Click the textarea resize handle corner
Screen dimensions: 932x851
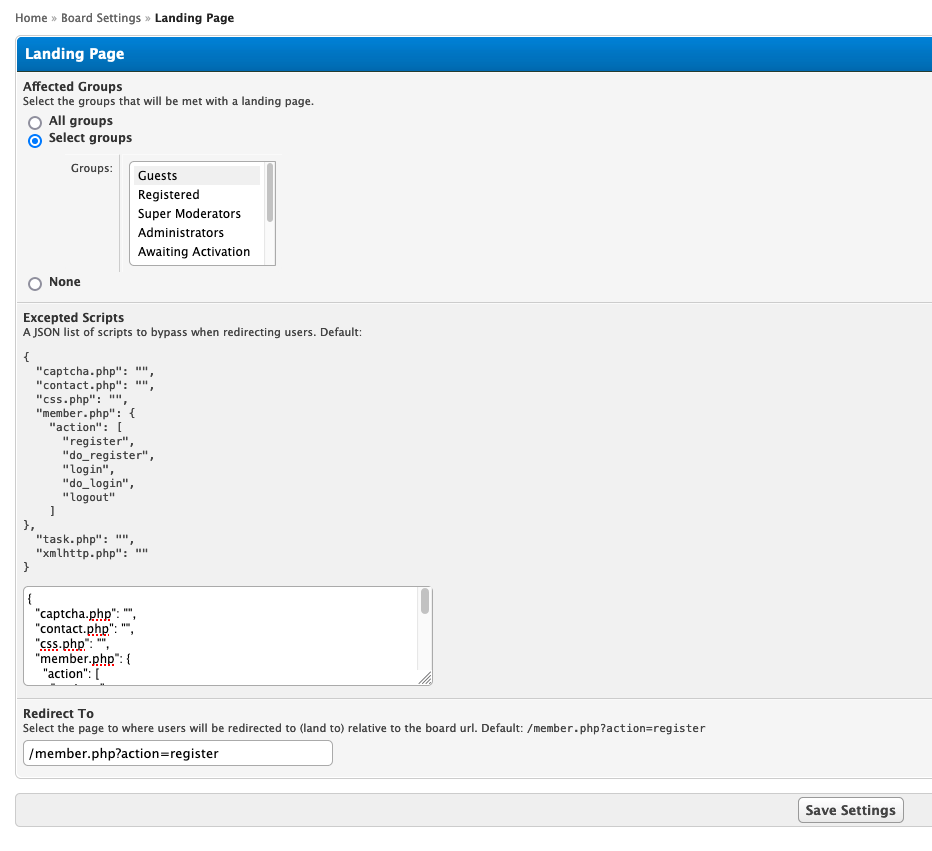tap(425, 679)
